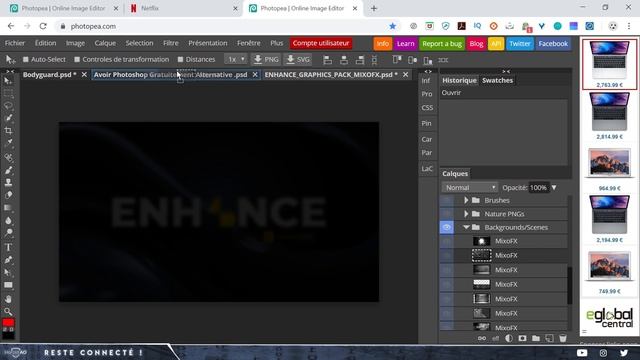This screenshot has width=640, height=360.
Task: Select the Clone Stamp tool
Action: pos(8,182)
